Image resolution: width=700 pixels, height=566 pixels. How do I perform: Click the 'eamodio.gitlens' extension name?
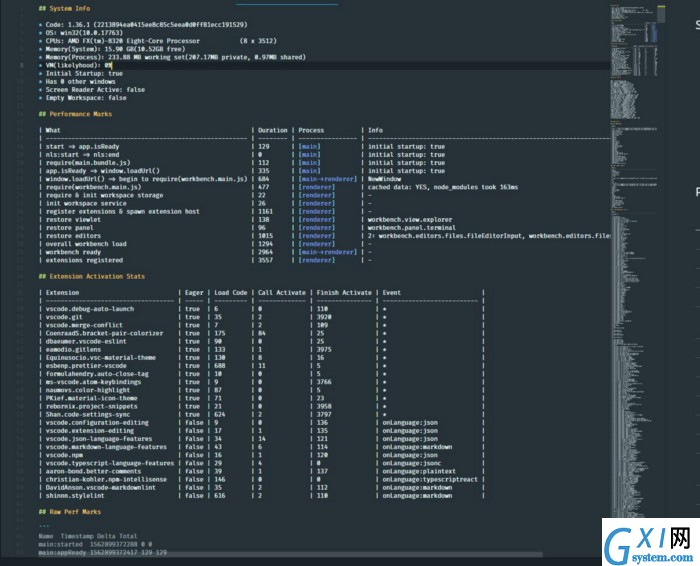click(x=73, y=349)
